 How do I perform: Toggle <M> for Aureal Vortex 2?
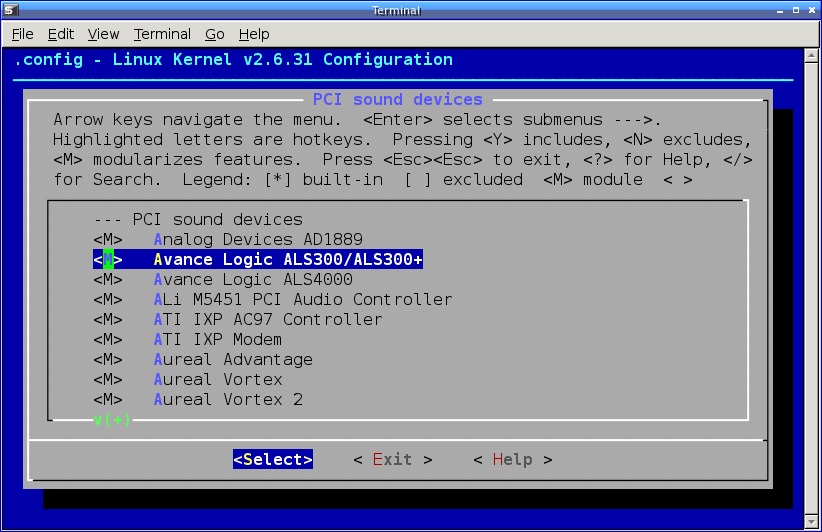pyautogui.click(x=108, y=399)
